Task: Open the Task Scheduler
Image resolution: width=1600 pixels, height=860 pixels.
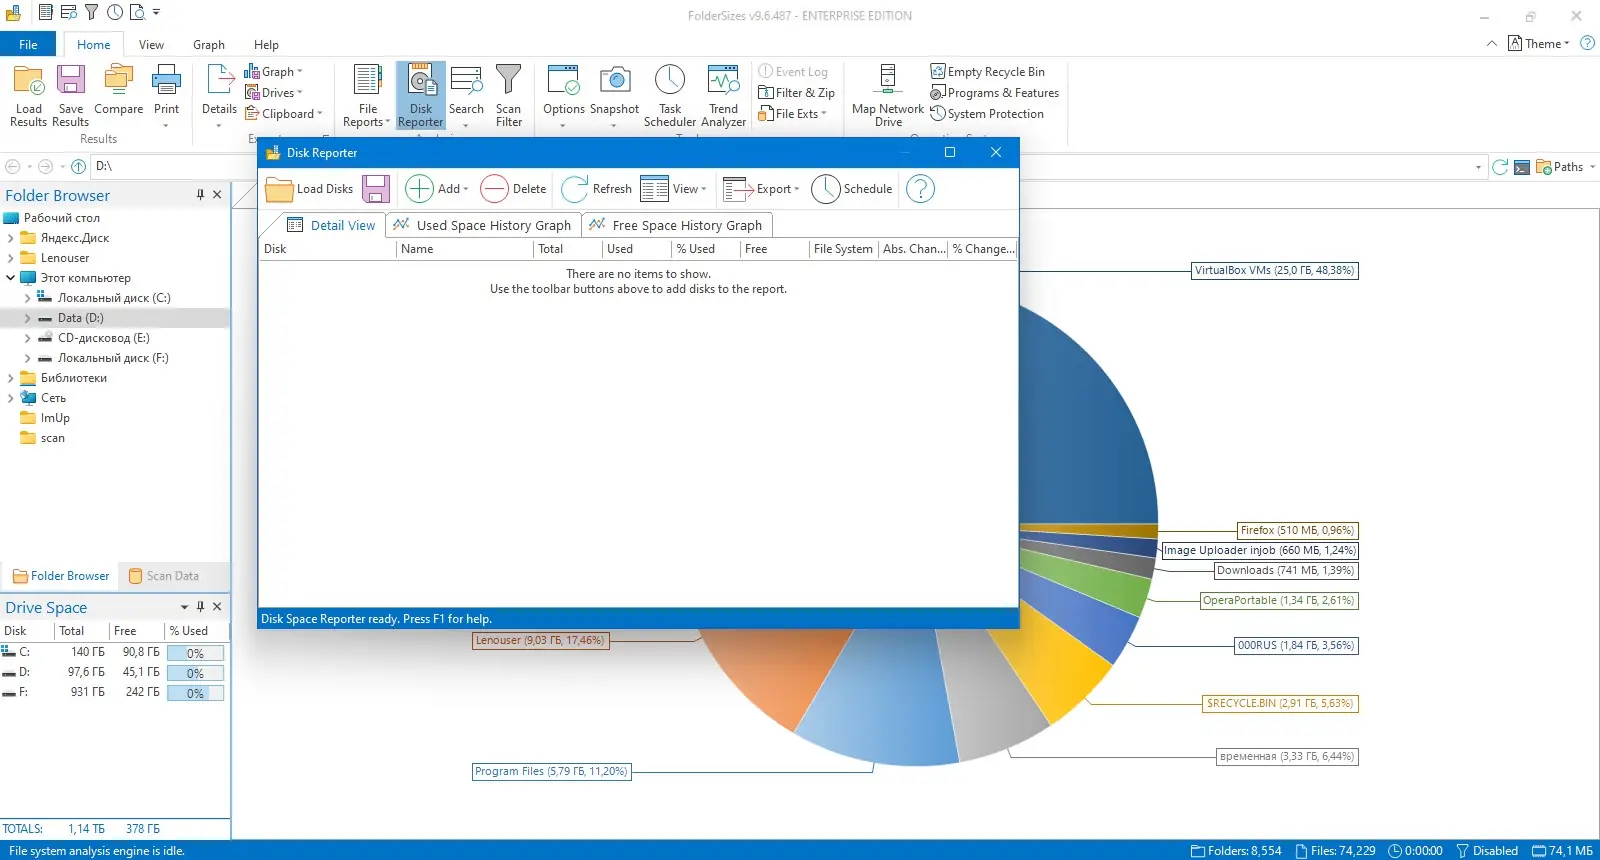Action: point(669,95)
